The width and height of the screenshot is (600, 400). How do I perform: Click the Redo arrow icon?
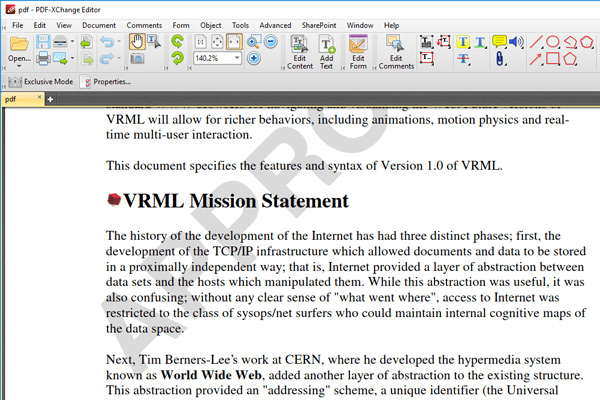pos(107,59)
